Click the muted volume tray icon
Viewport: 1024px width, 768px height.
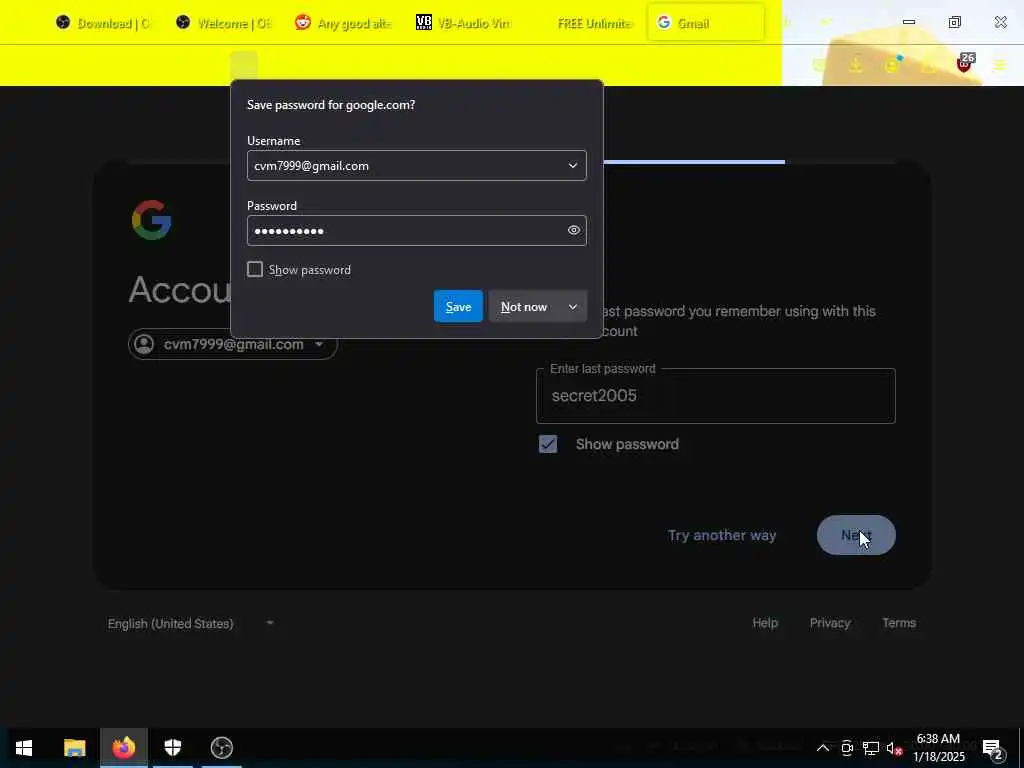point(894,748)
